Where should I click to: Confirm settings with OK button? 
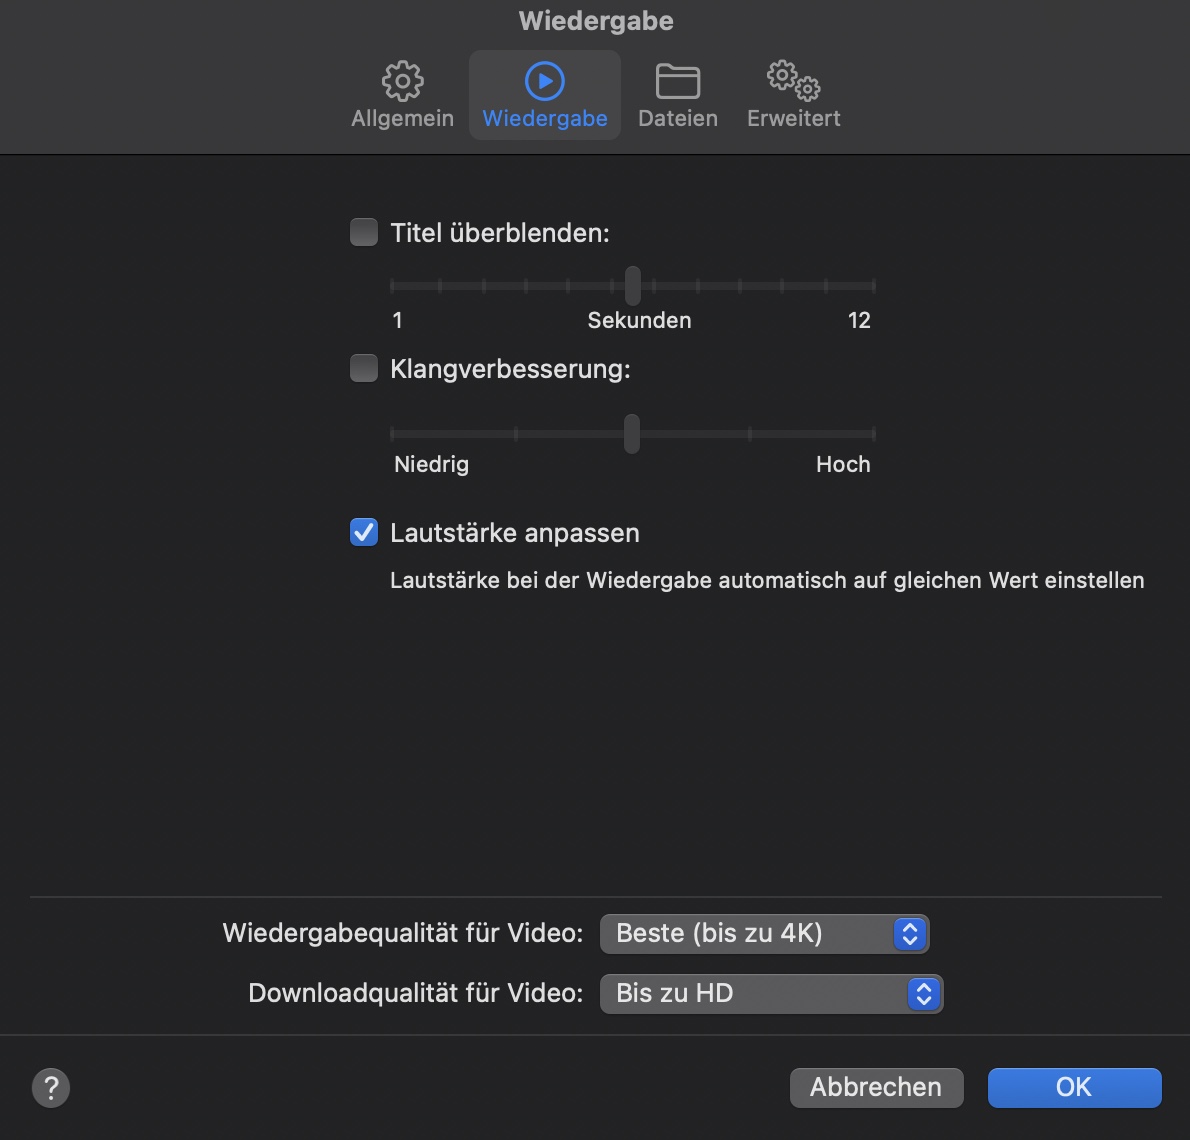click(x=1075, y=1088)
